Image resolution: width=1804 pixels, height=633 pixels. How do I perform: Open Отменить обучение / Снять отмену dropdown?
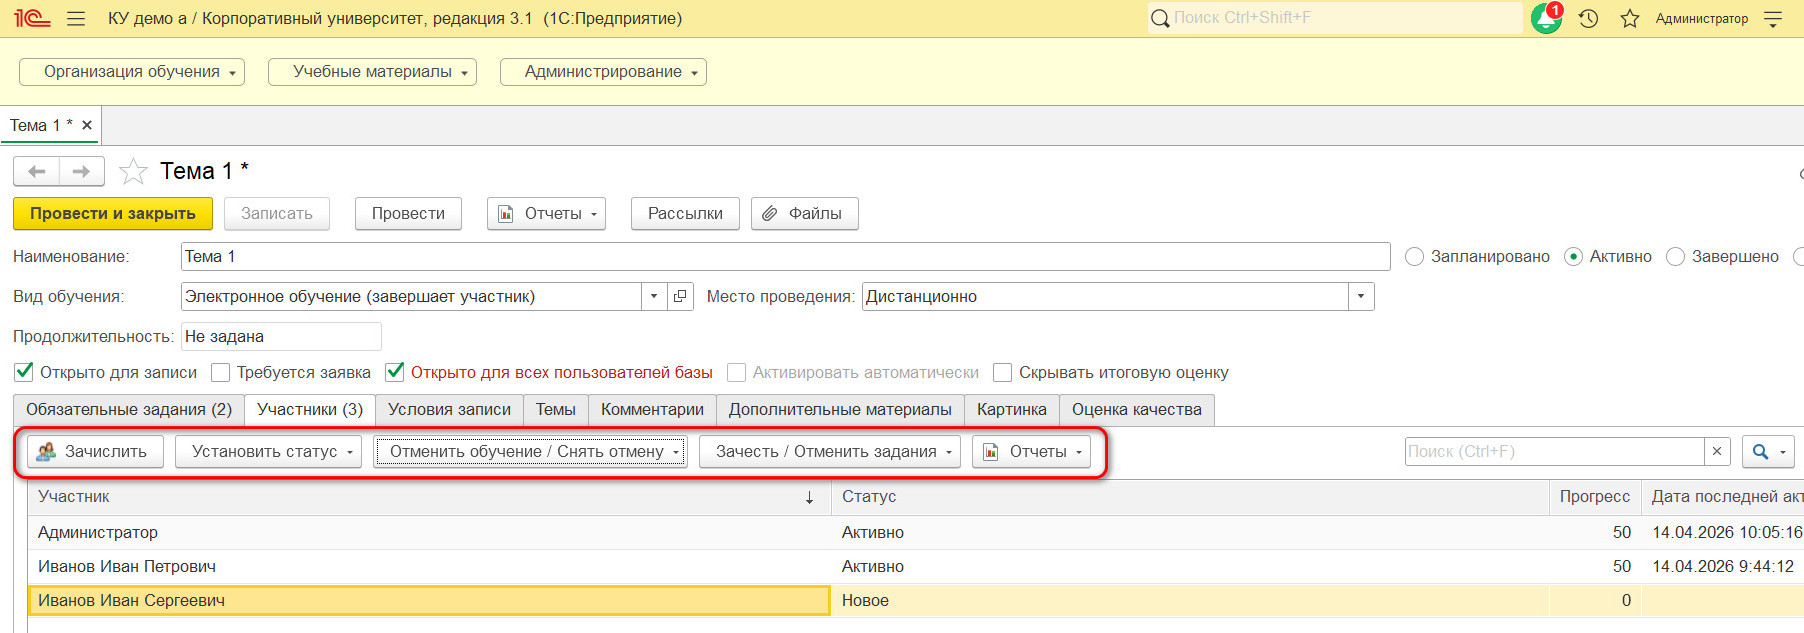tap(531, 451)
